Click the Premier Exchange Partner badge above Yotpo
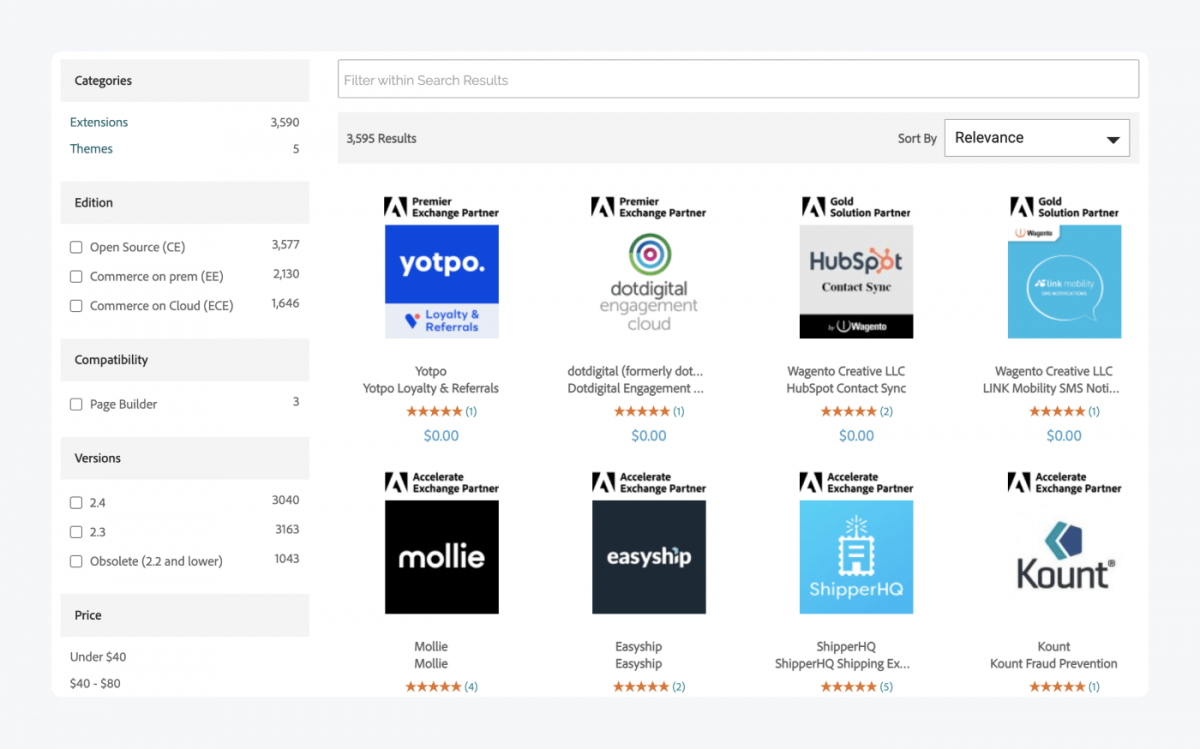This screenshot has width=1200, height=749. pyautogui.click(x=442, y=207)
